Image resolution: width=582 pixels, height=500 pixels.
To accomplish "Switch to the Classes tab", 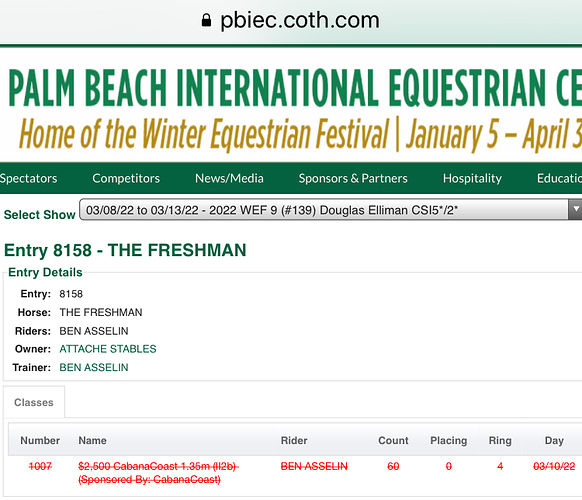I will click(x=34, y=402).
